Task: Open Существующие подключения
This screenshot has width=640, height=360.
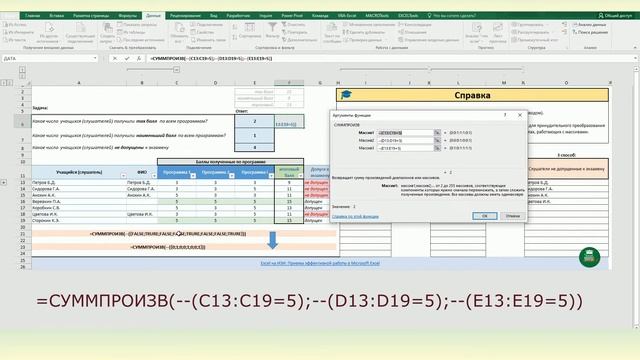Action: click(x=80, y=33)
